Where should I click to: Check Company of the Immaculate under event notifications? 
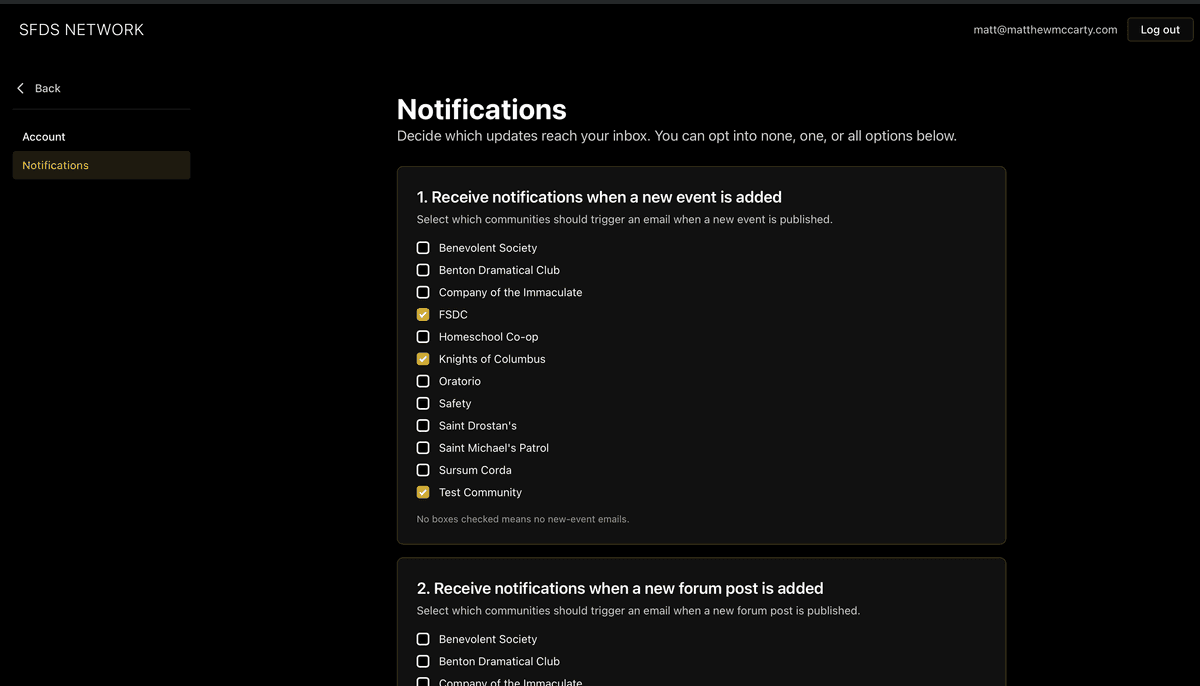click(422, 292)
